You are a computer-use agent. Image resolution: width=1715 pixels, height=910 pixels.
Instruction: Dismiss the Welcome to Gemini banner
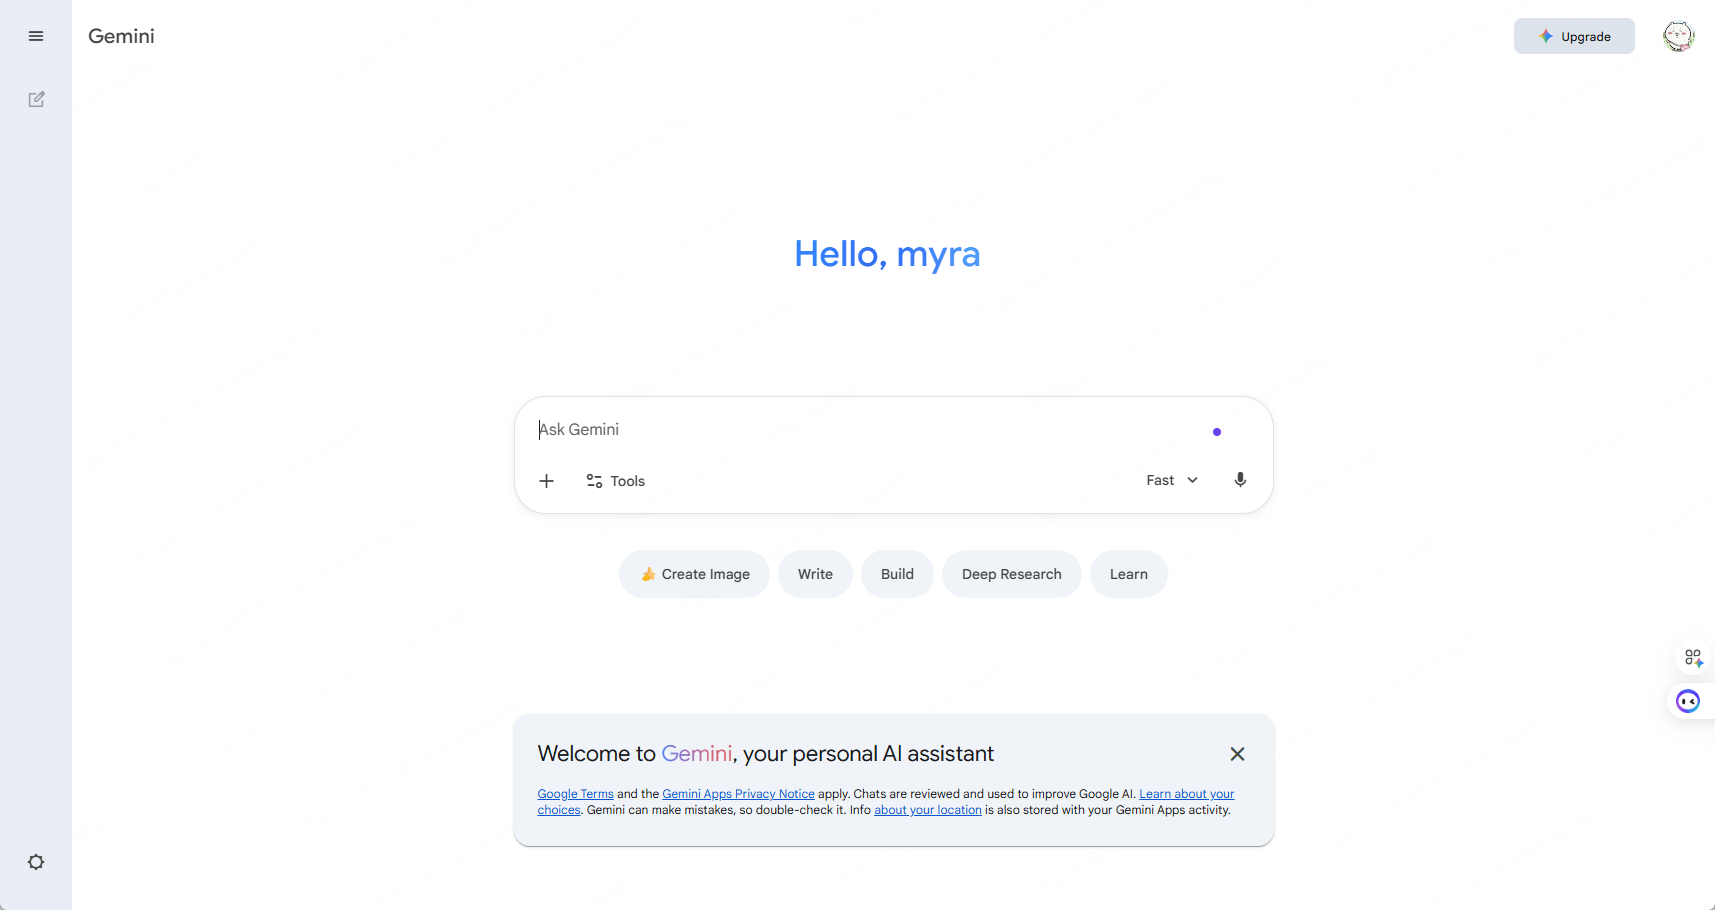click(1237, 754)
